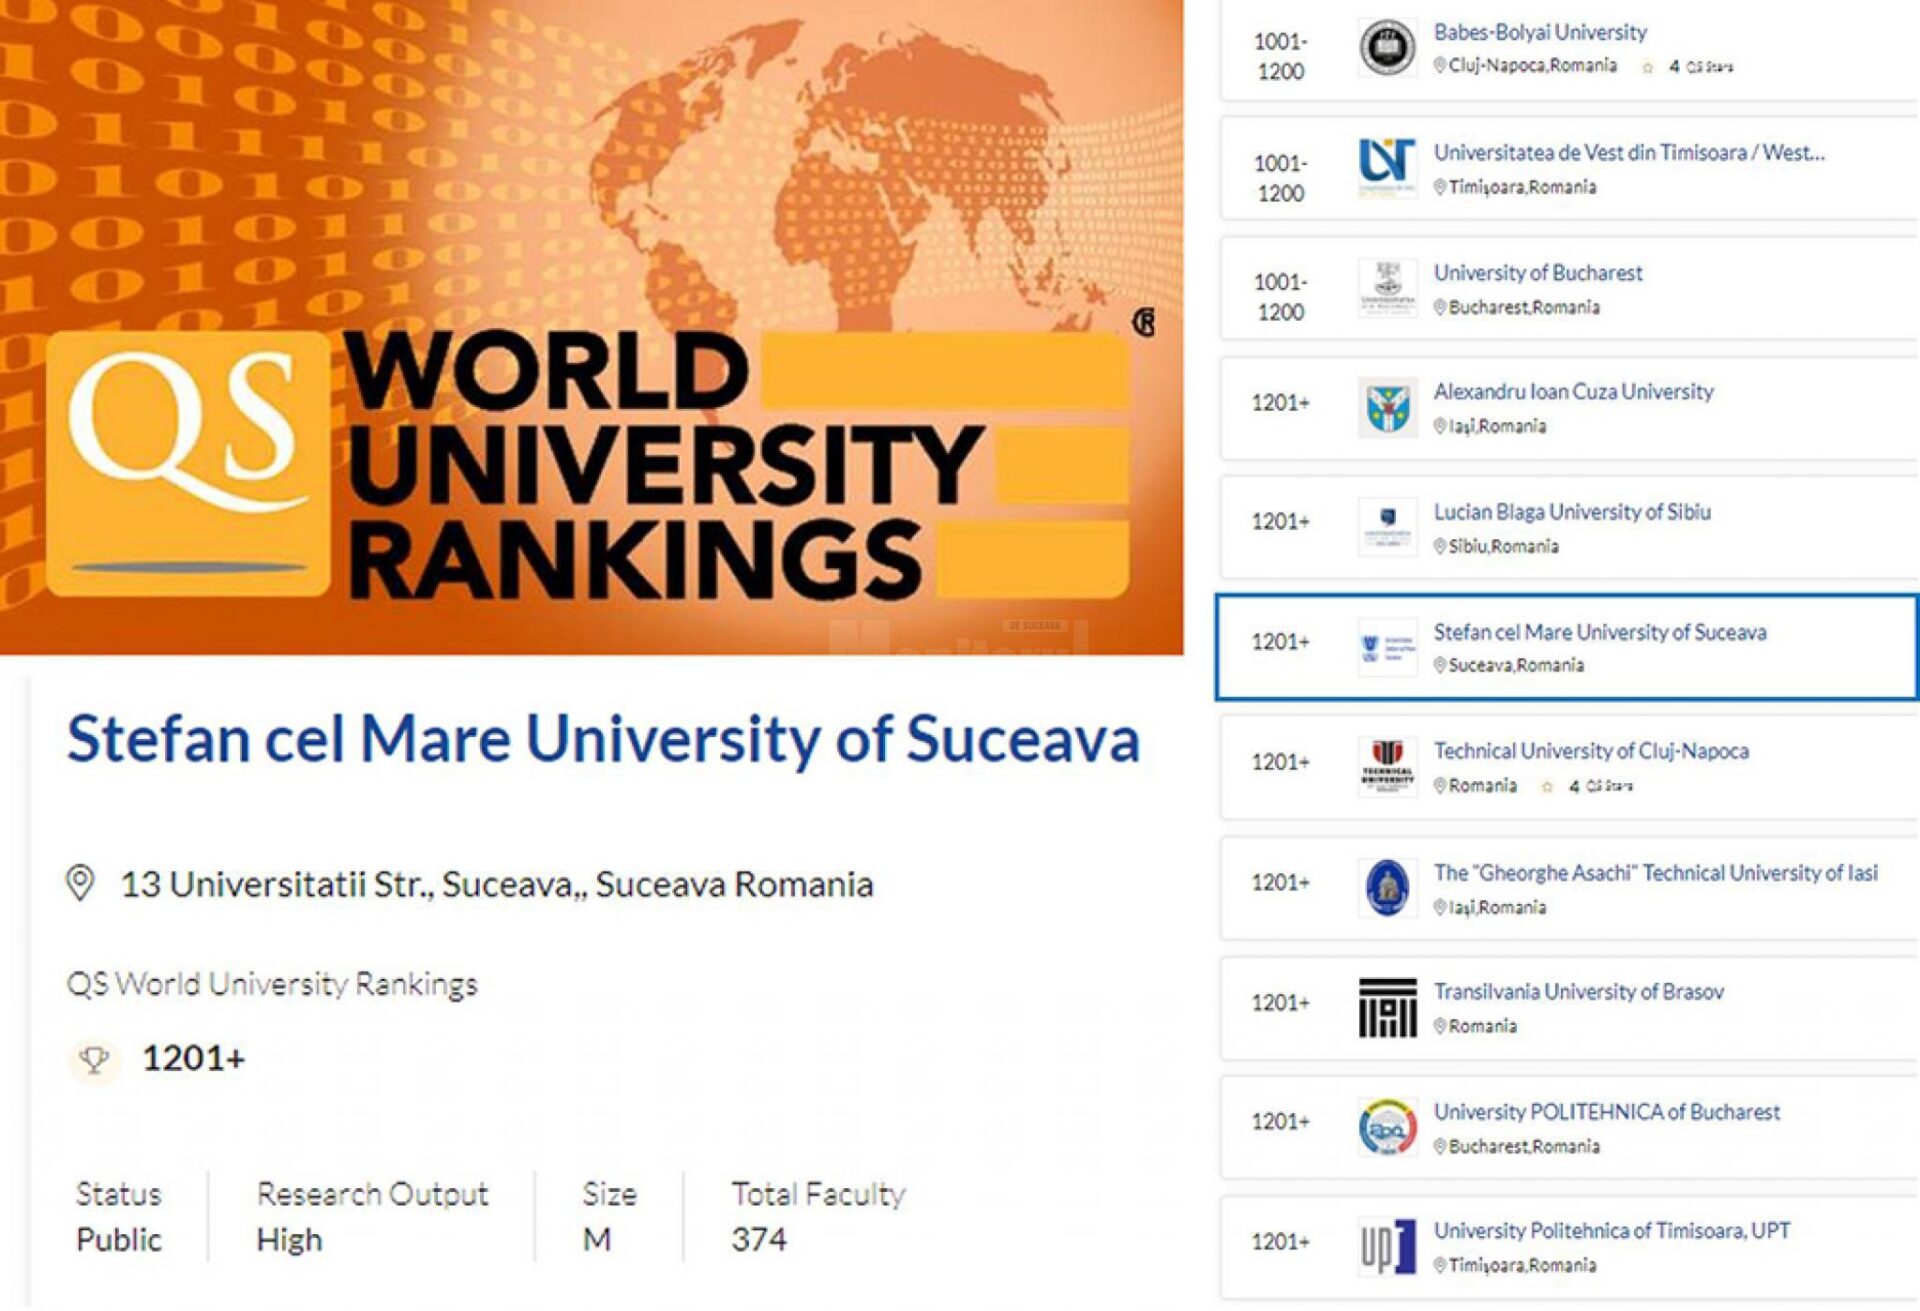Click the Transilvania University of Brasov logo

[1387, 1007]
